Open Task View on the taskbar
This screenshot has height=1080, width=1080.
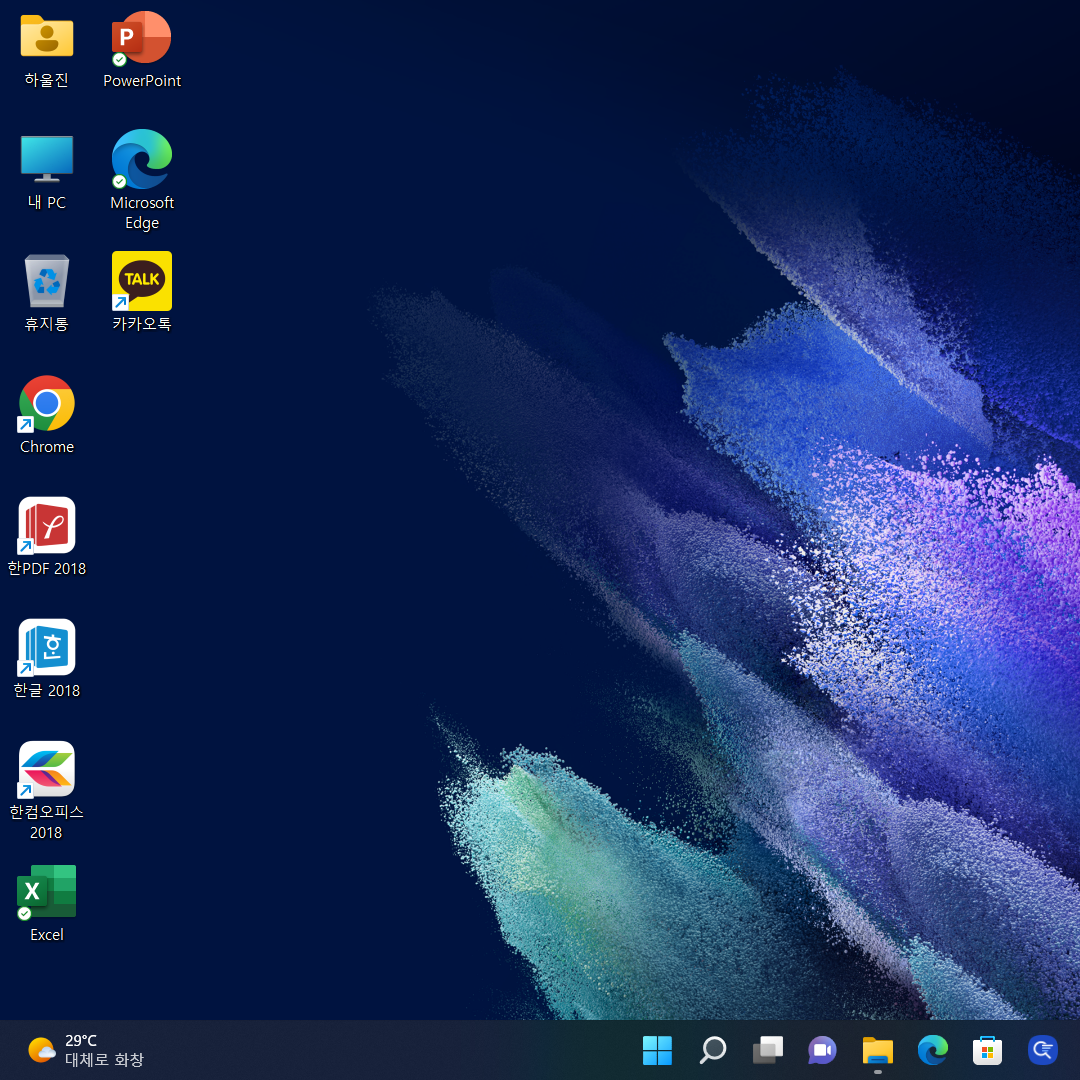tap(767, 1050)
